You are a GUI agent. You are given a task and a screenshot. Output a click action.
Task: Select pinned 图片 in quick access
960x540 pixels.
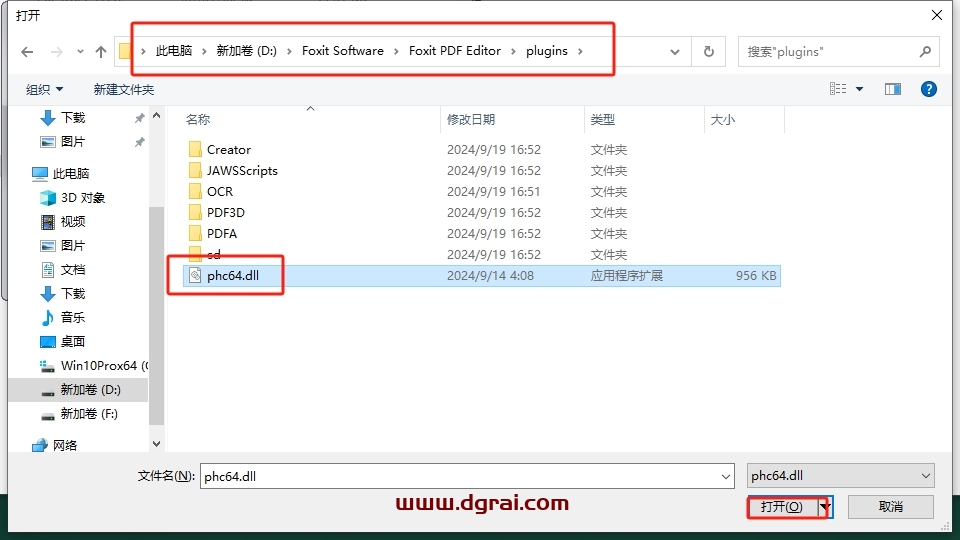(73, 141)
